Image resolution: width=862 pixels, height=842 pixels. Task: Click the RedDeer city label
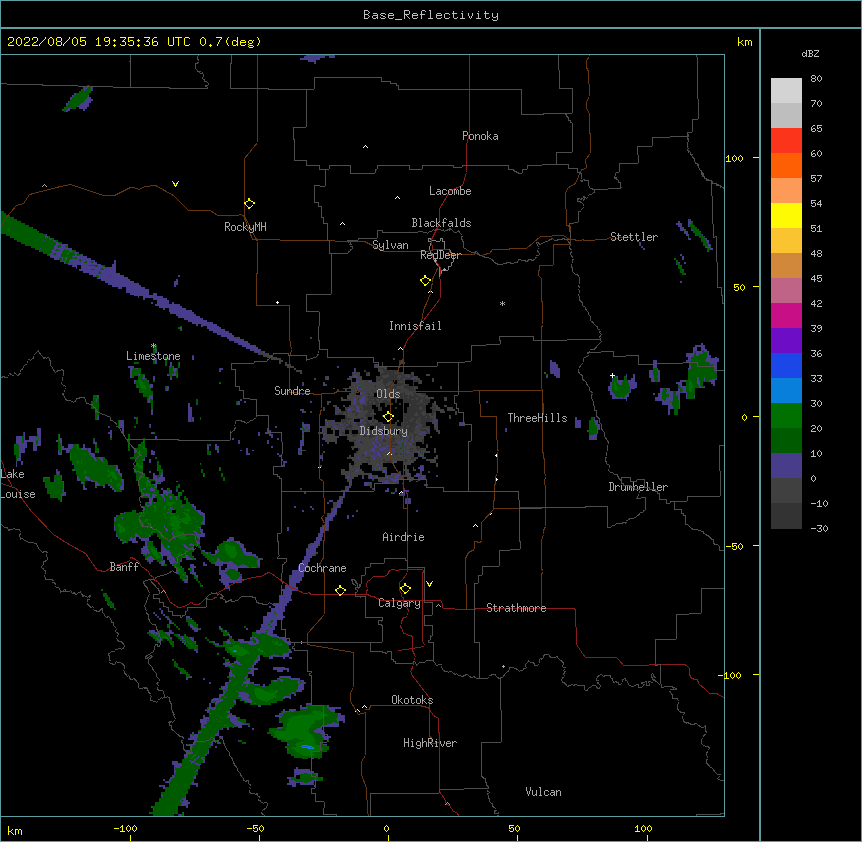(x=440, y=255)
